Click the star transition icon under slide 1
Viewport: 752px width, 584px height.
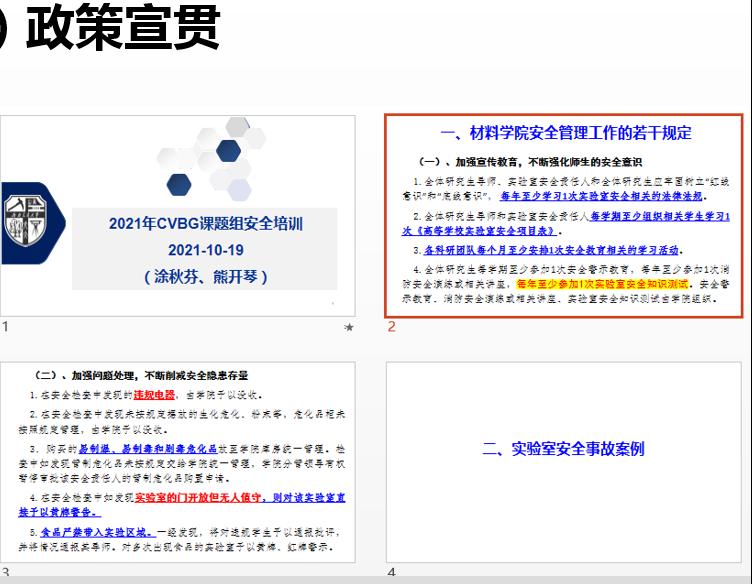[x=348, y=327]
